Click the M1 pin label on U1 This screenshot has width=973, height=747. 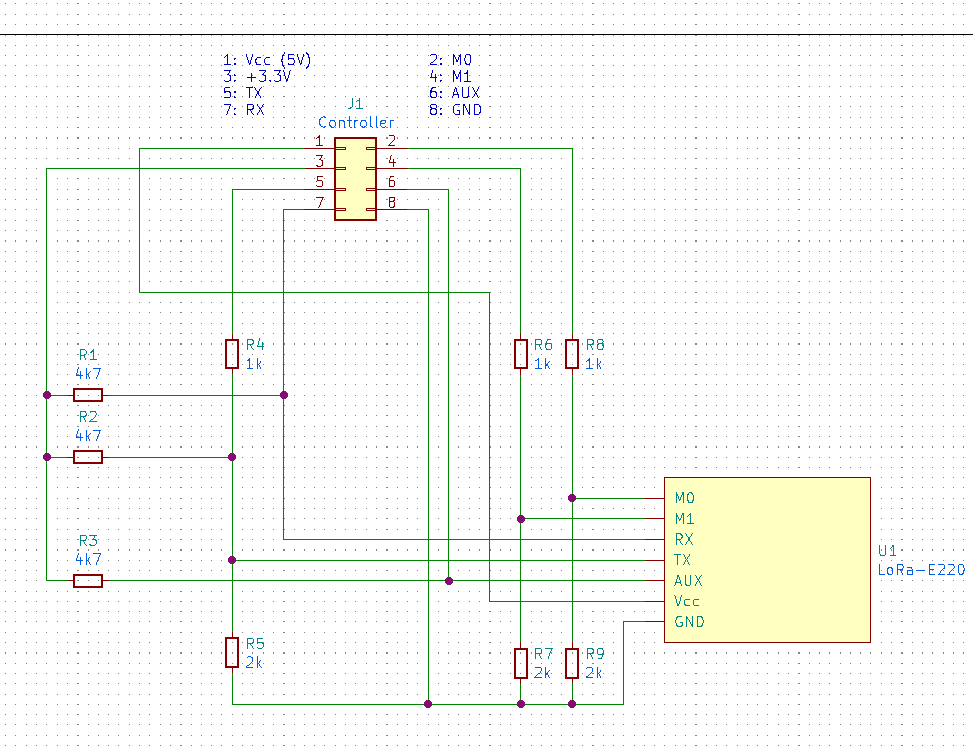pyautogui.click(x=684, y=519)
